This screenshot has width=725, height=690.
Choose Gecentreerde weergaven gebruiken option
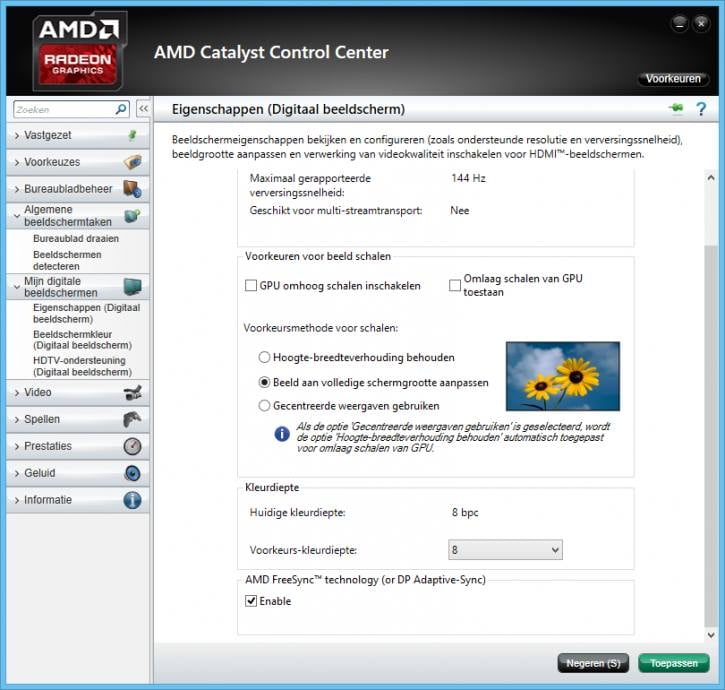pyautogui.click(x=264, y=406)
